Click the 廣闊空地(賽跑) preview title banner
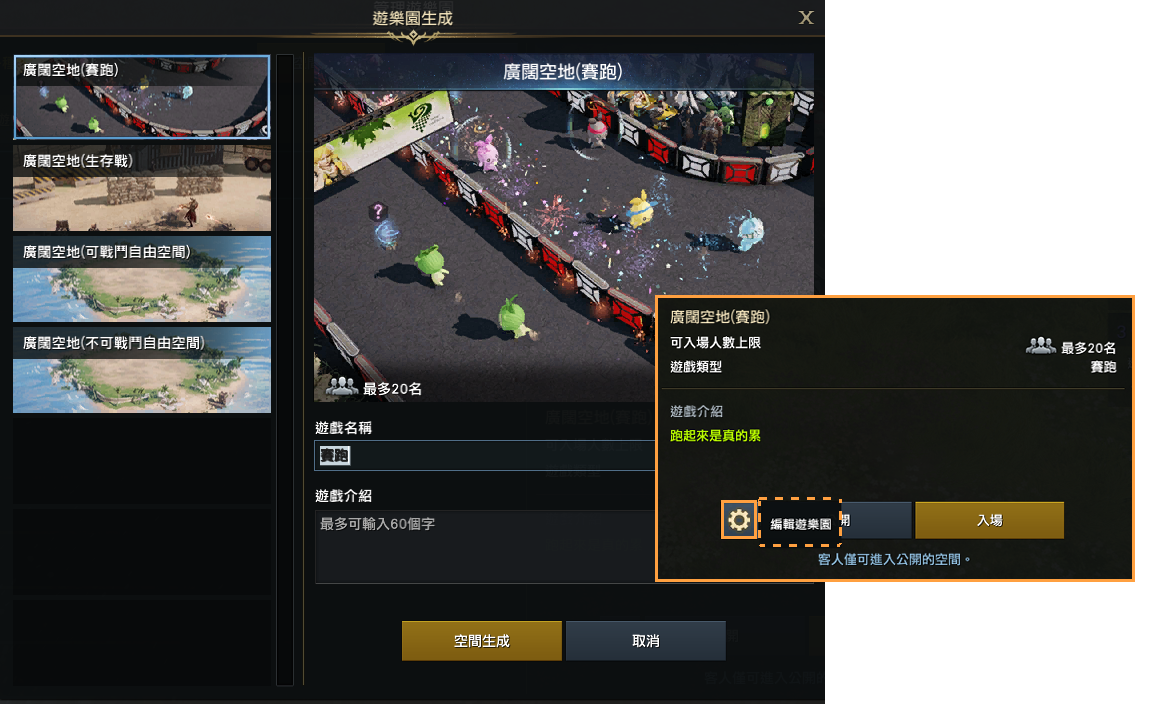Image resolution: width=1153 pixels, height=704 pixels. tap(563, 72)
